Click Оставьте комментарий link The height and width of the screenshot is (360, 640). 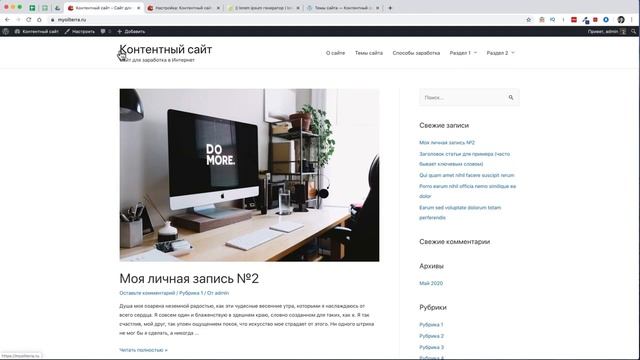pos(147,293)
